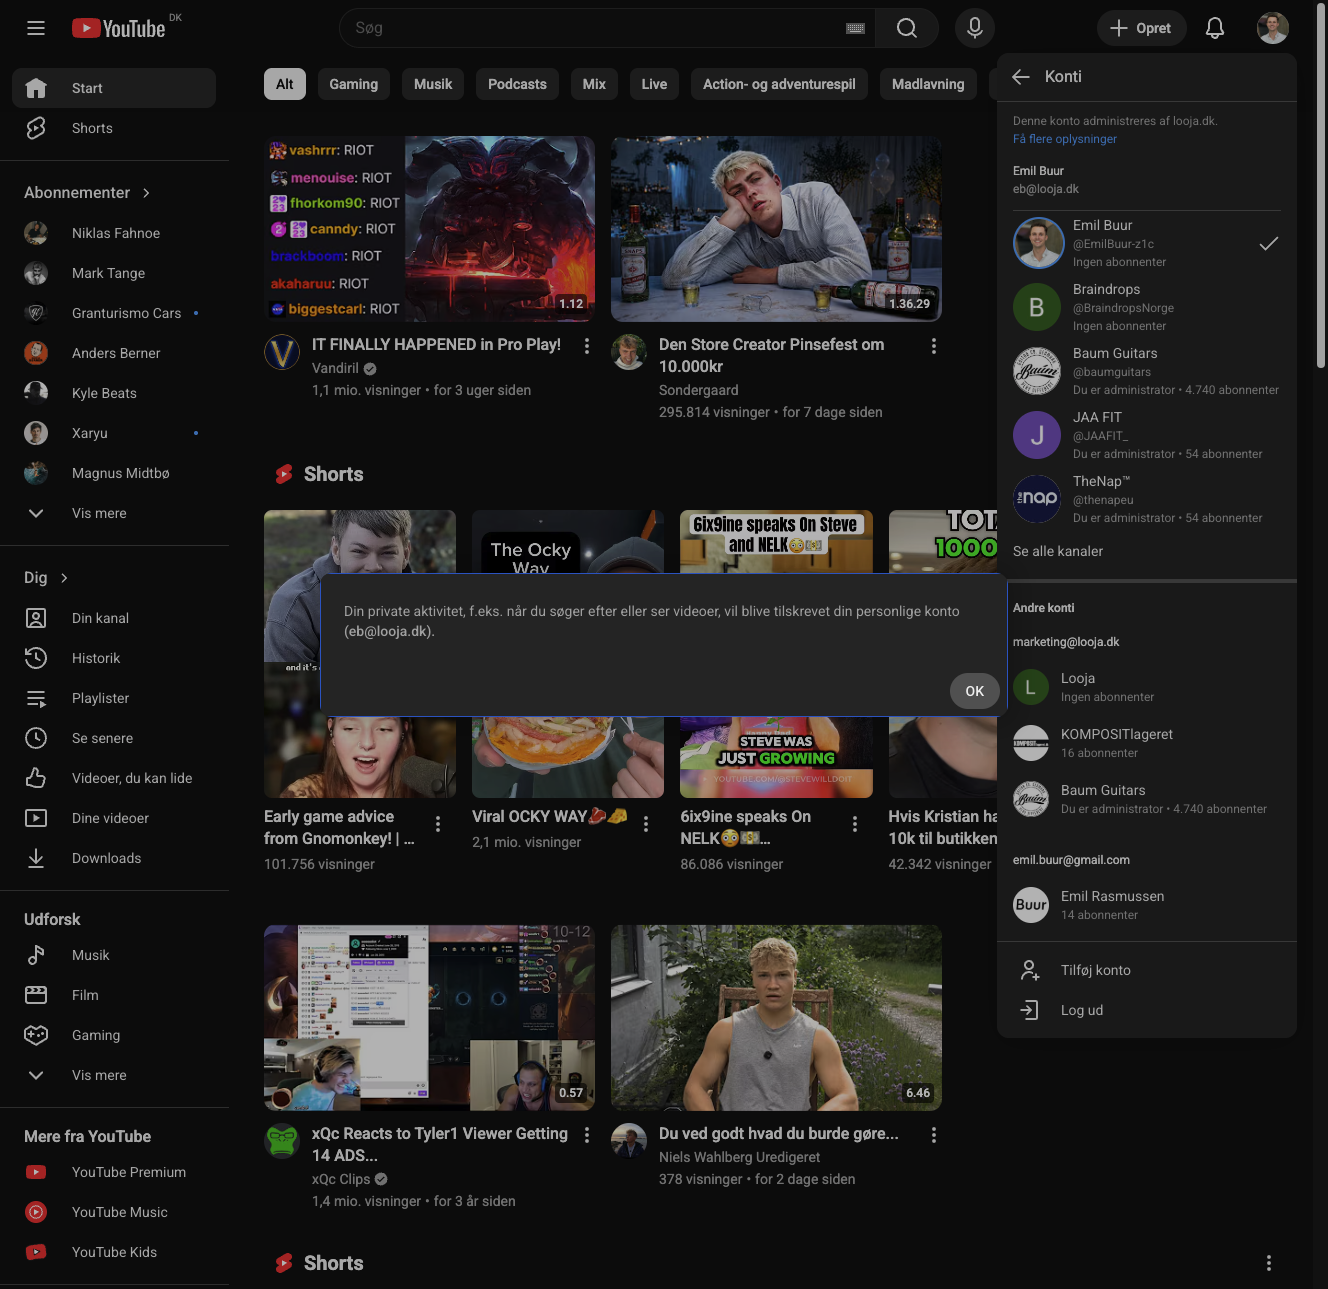Image resolution: width=1328 pixels, height=1289 pixels.
Task: Select the Gaming filter chip
Action: click(x=354, y=84)
